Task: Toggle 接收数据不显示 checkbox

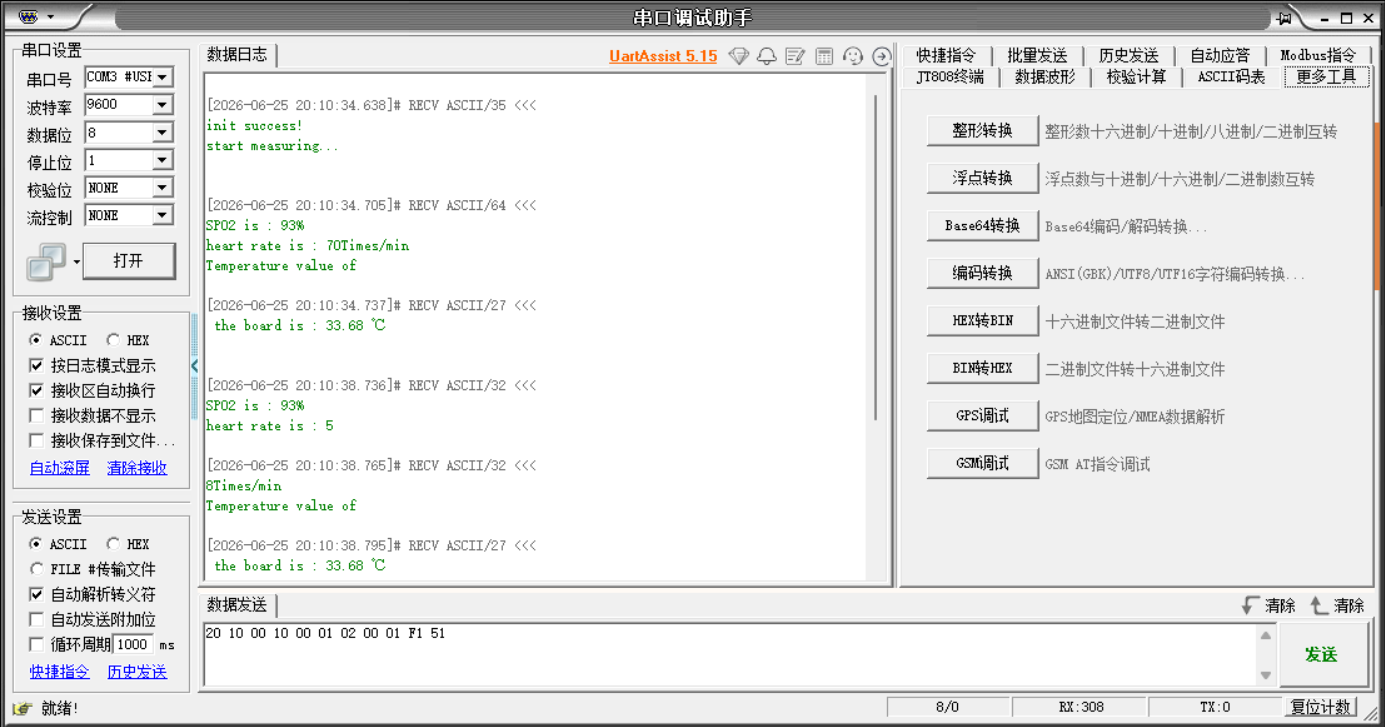Action: pyautogui.click(x=37, y=416)
